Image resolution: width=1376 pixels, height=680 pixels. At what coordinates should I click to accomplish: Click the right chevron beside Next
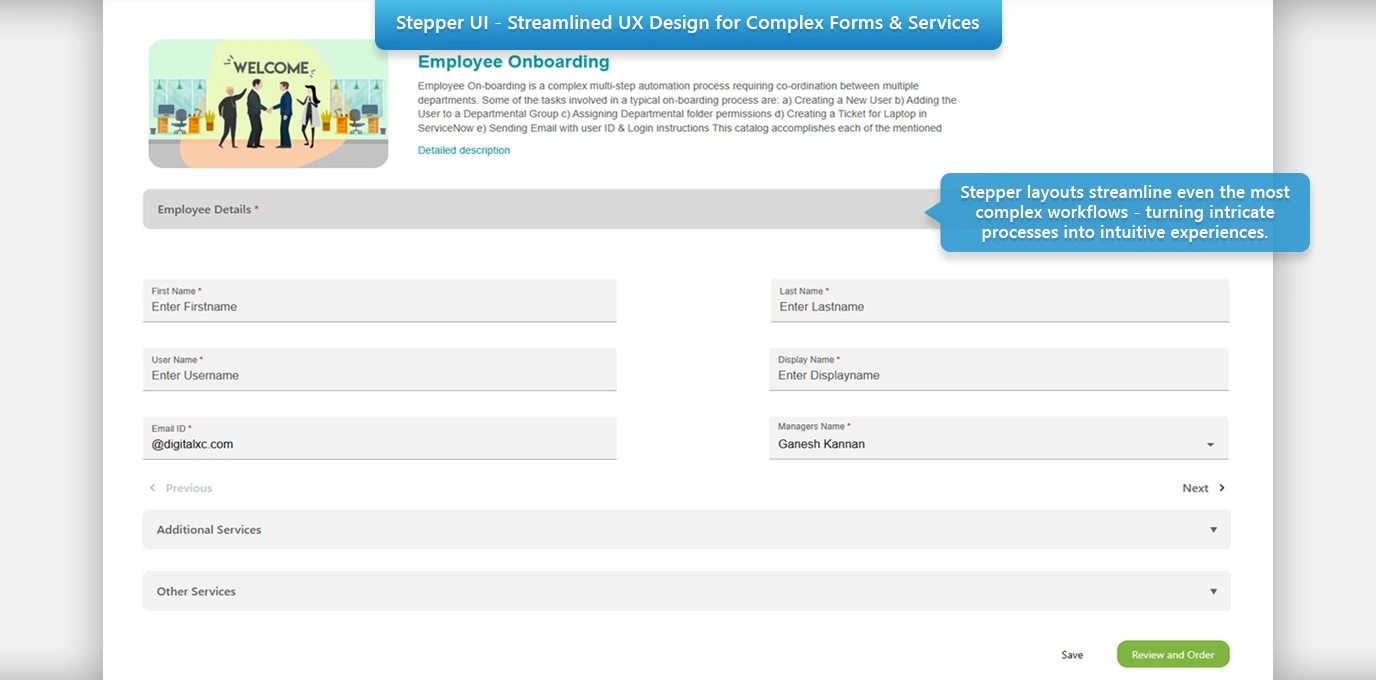tap(1222, 488)
